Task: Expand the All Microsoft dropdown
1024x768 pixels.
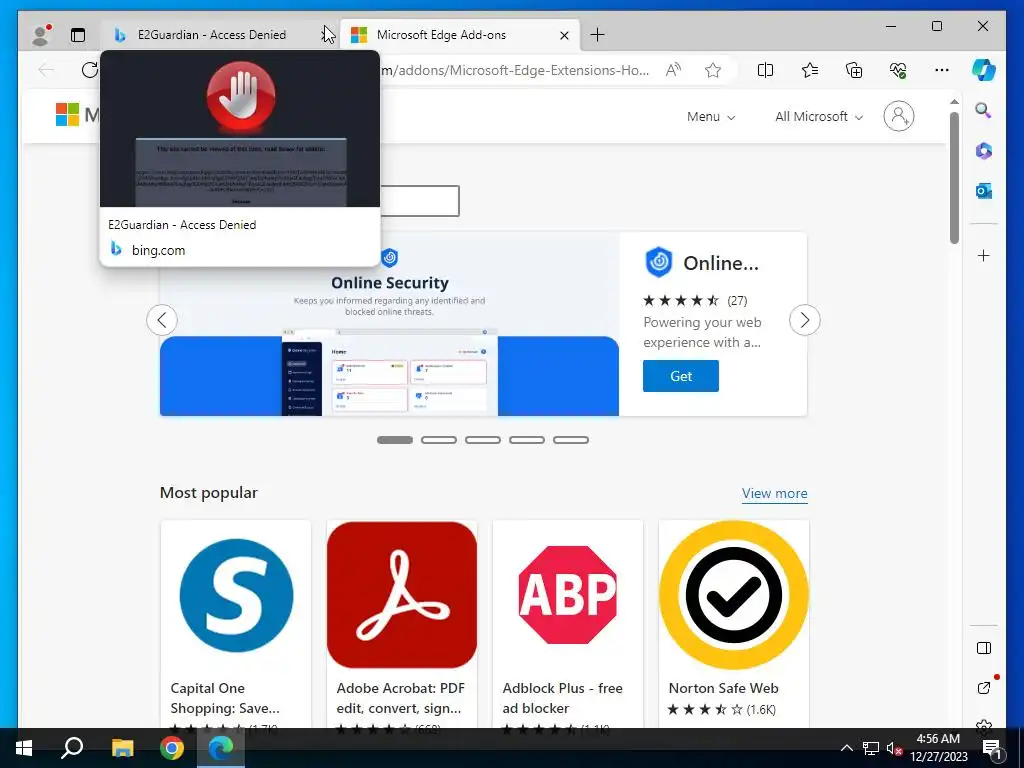Action: (x=819, y=117)
